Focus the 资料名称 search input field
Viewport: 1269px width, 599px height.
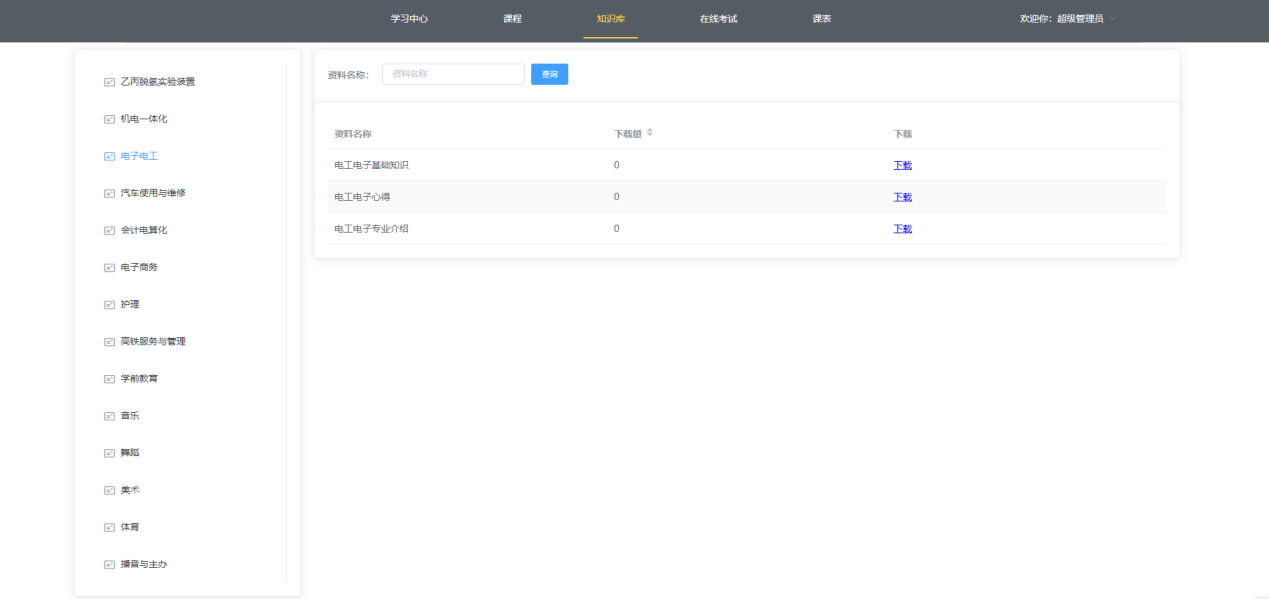(453, 74)
